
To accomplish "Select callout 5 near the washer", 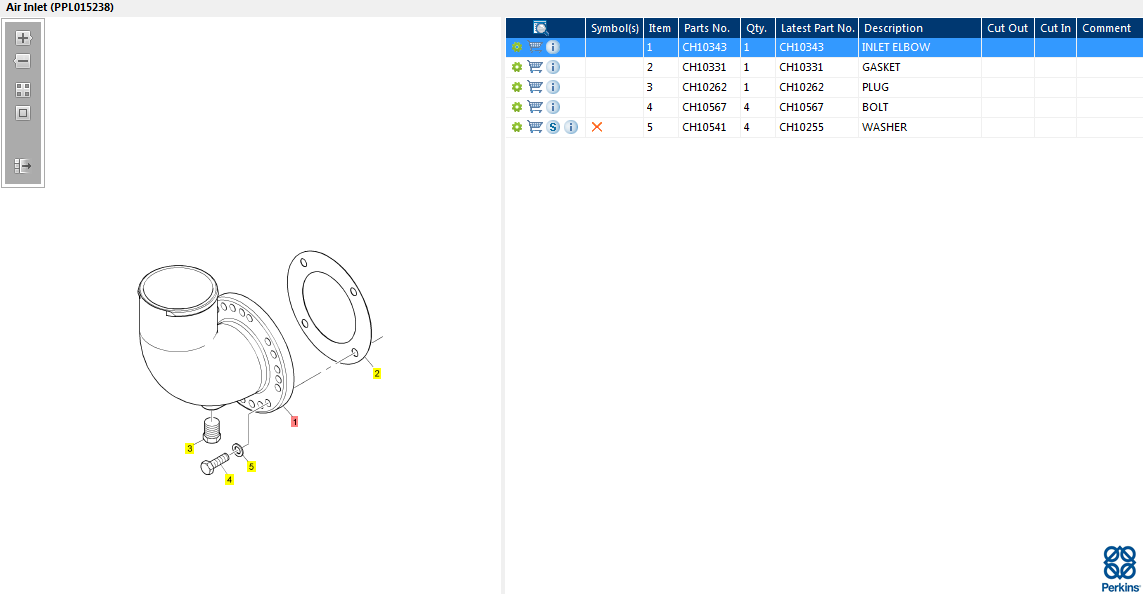I will click(251, 466).
